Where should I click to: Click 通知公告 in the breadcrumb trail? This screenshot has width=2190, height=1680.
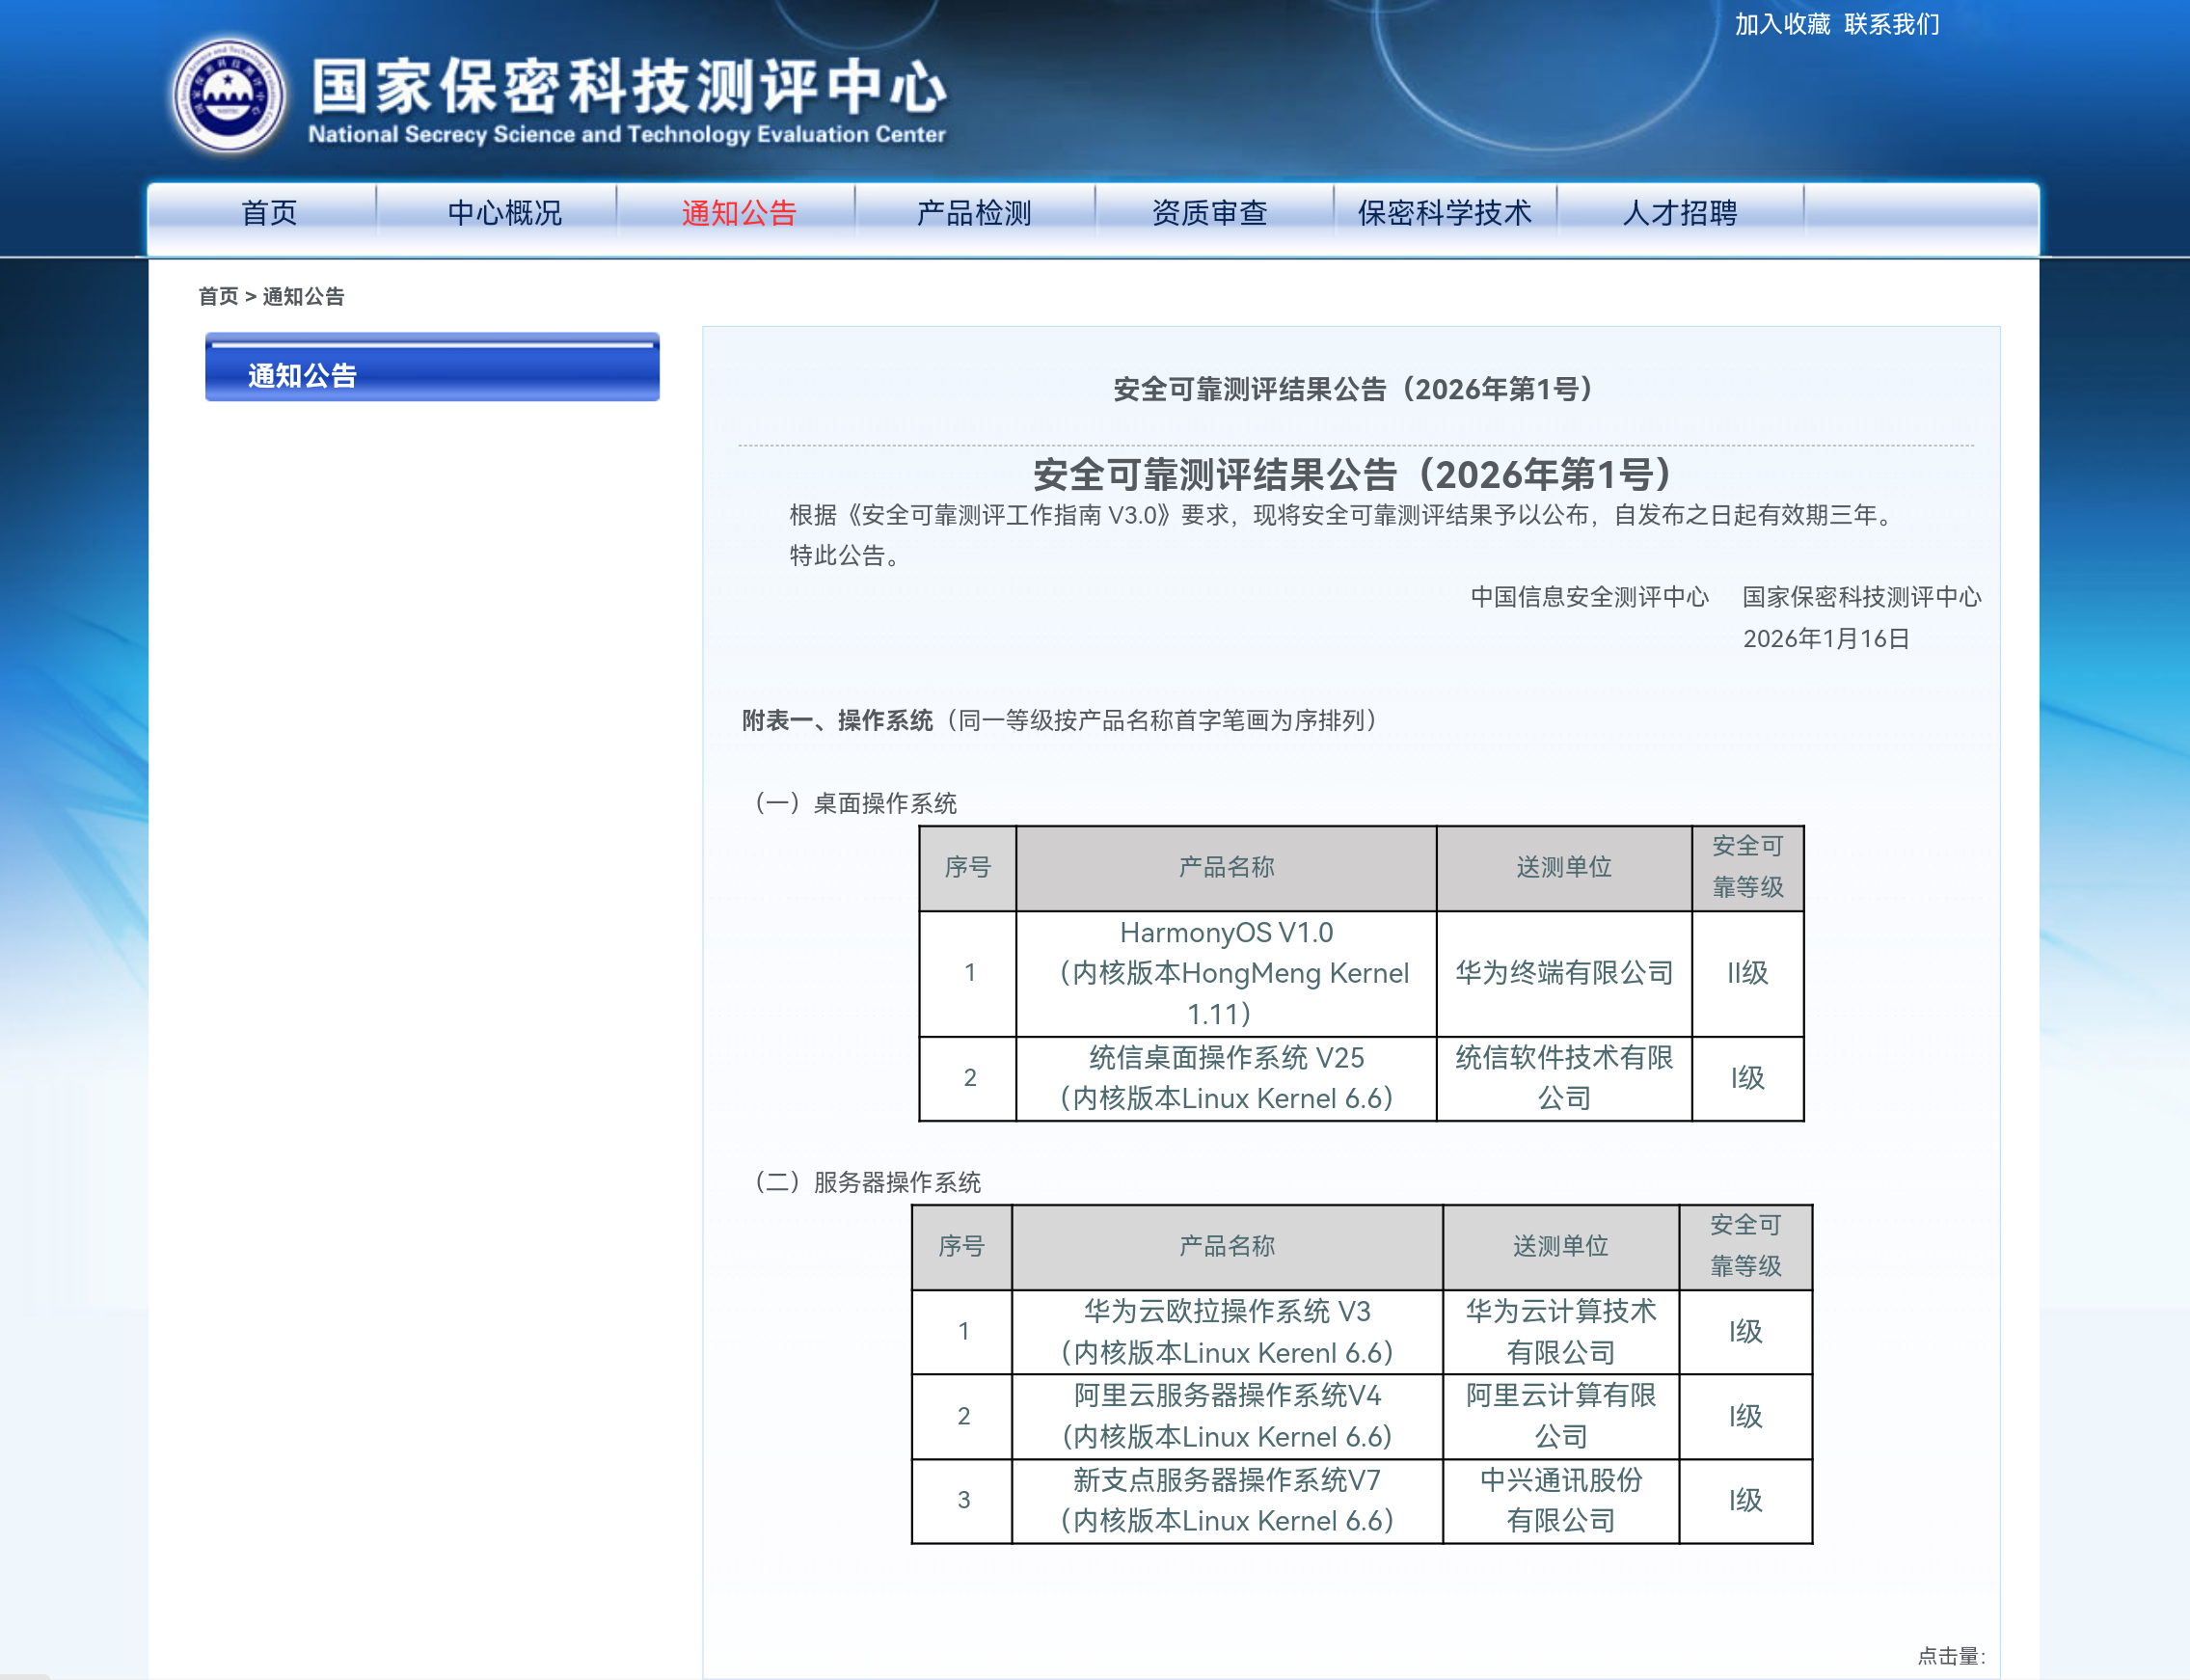(x=303, y=296)
